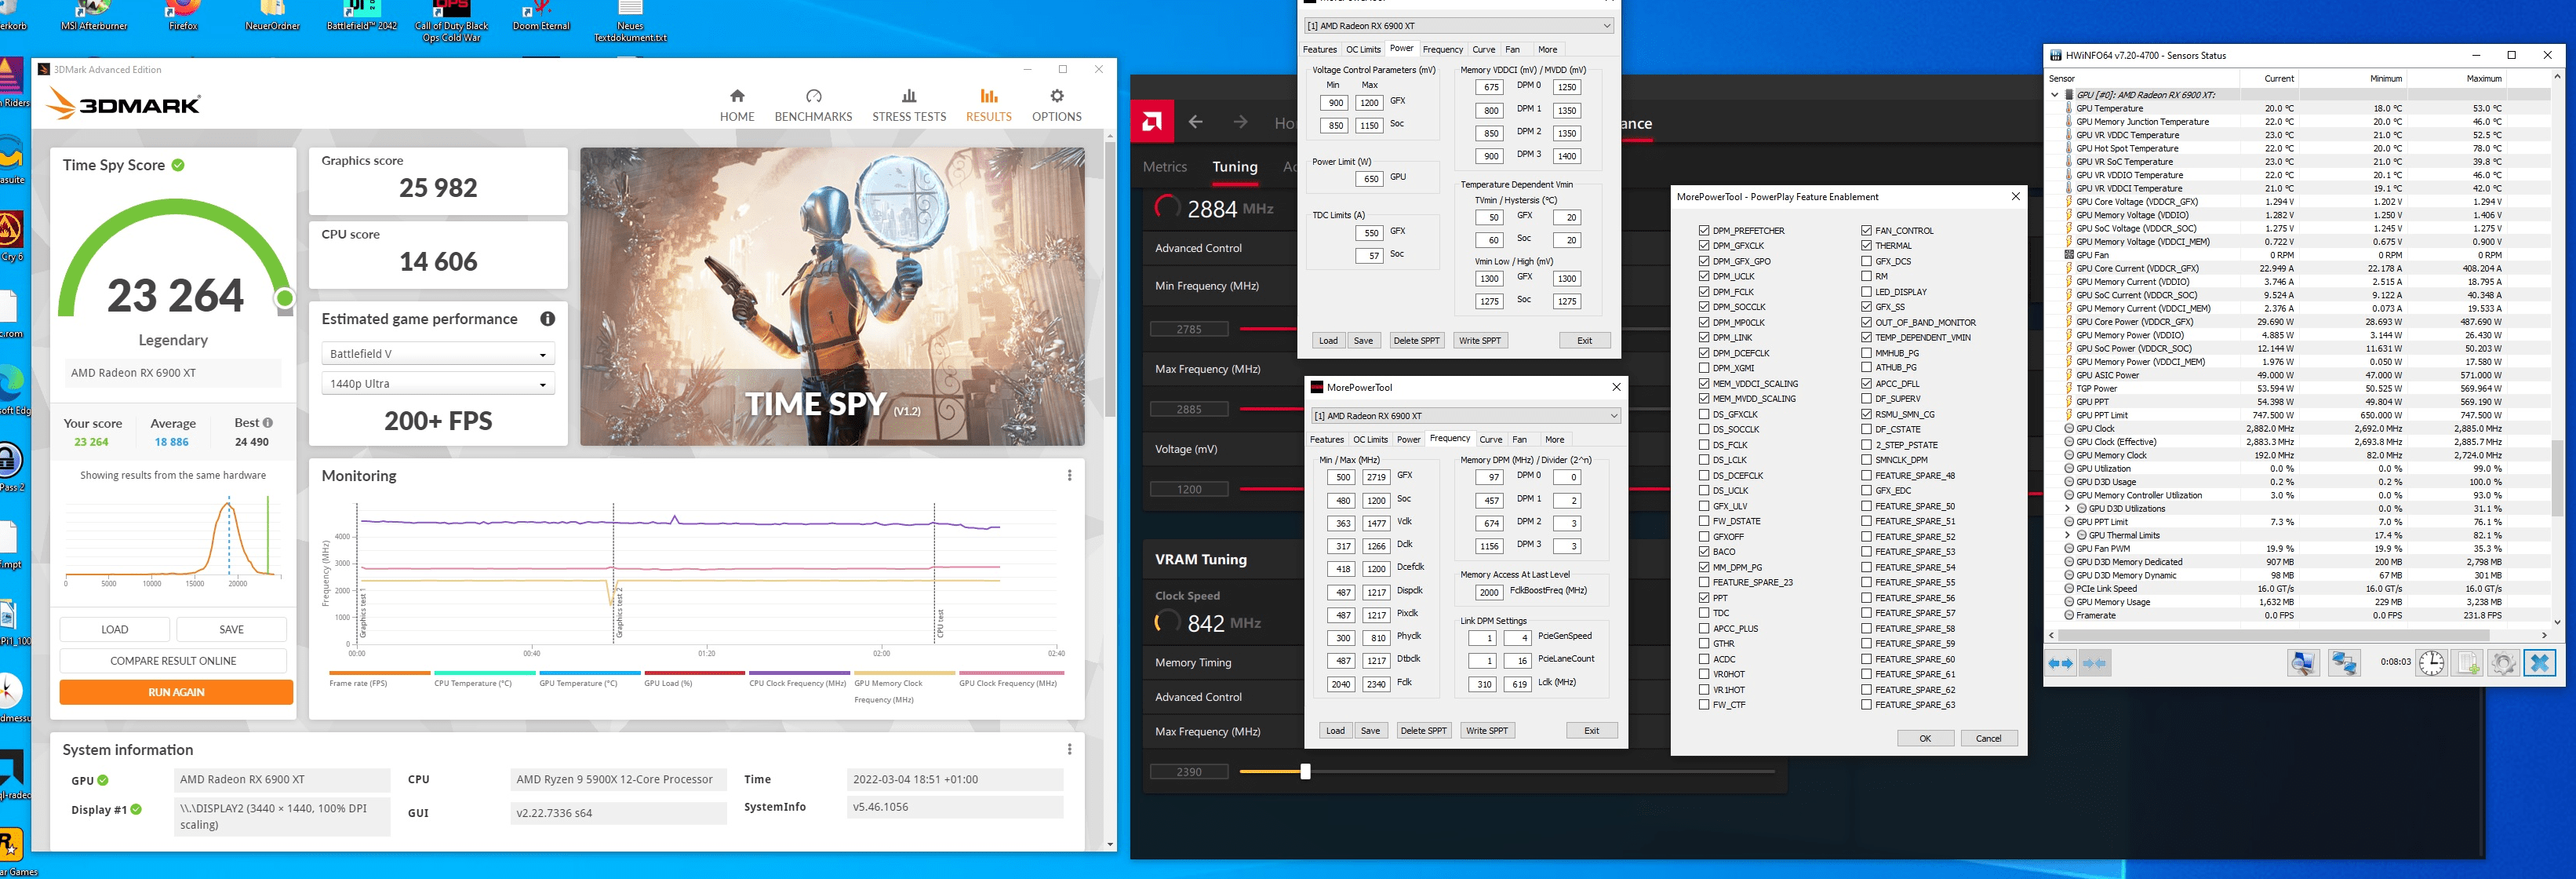
Task: Click RUN AGAIN button in 3DMark
Action: coord(176,692)
